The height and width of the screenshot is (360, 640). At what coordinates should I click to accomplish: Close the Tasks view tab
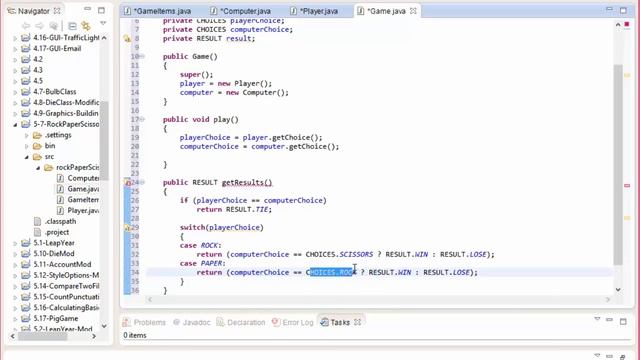click(358, 322)
